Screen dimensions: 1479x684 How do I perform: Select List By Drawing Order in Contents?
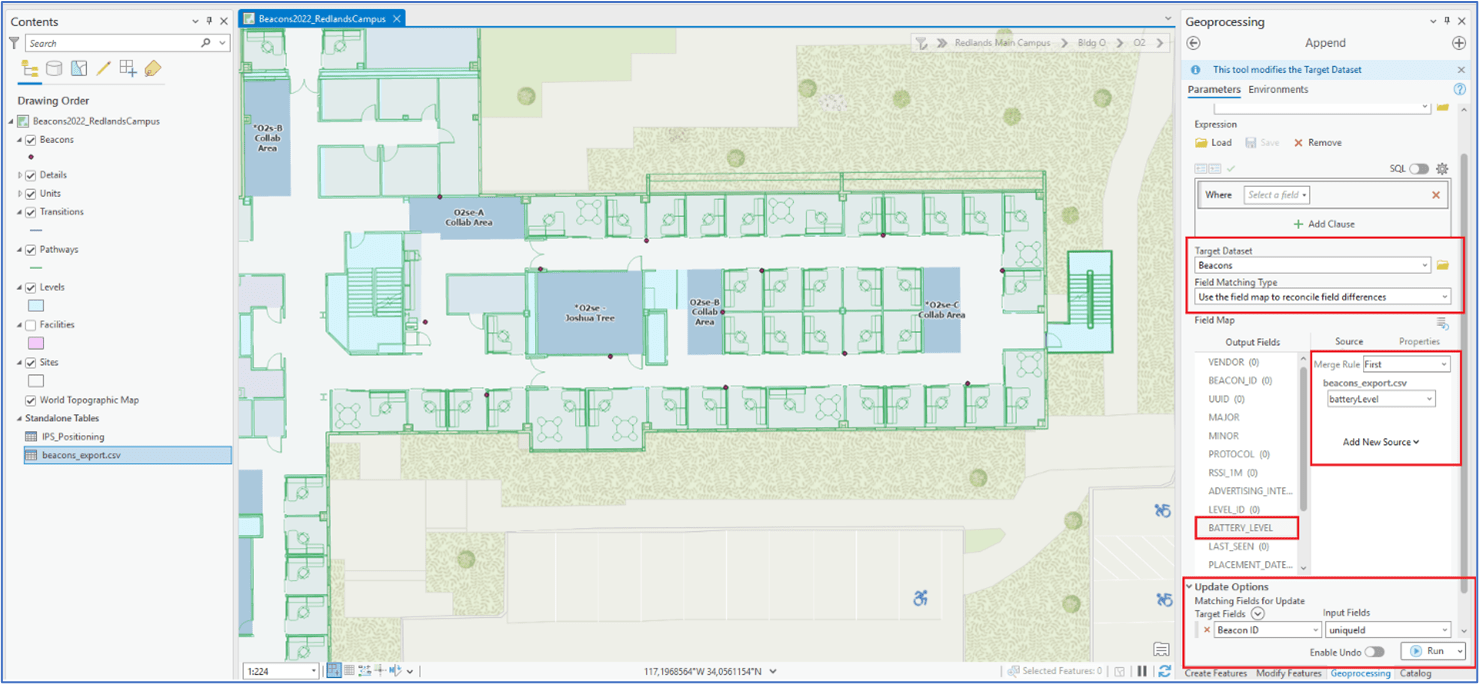tap(28, 68)
